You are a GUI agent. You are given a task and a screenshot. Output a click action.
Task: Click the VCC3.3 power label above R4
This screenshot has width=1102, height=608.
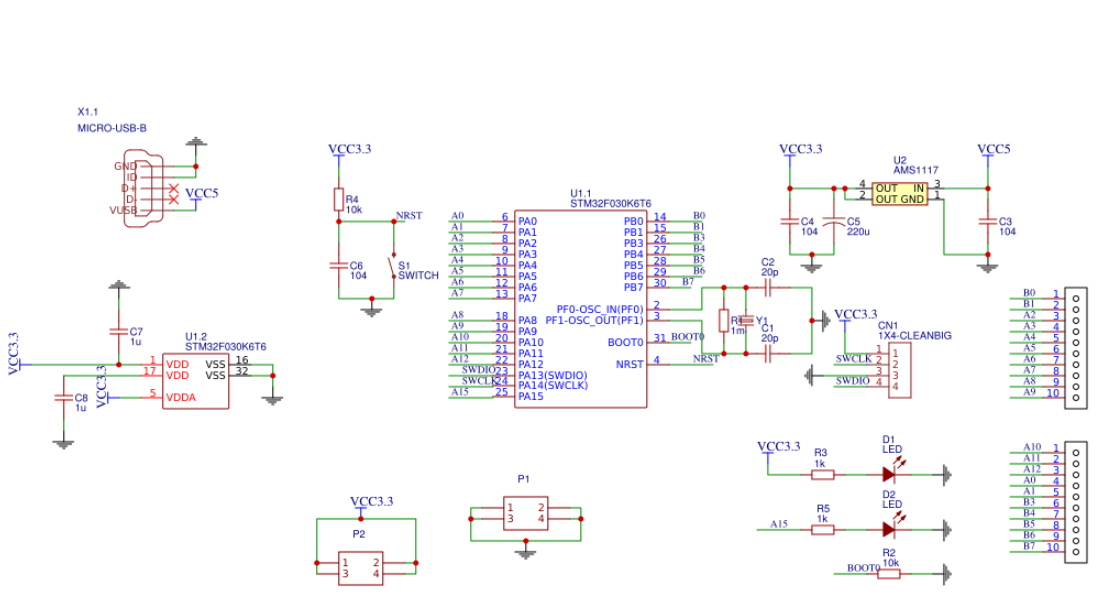click(349, 149)
